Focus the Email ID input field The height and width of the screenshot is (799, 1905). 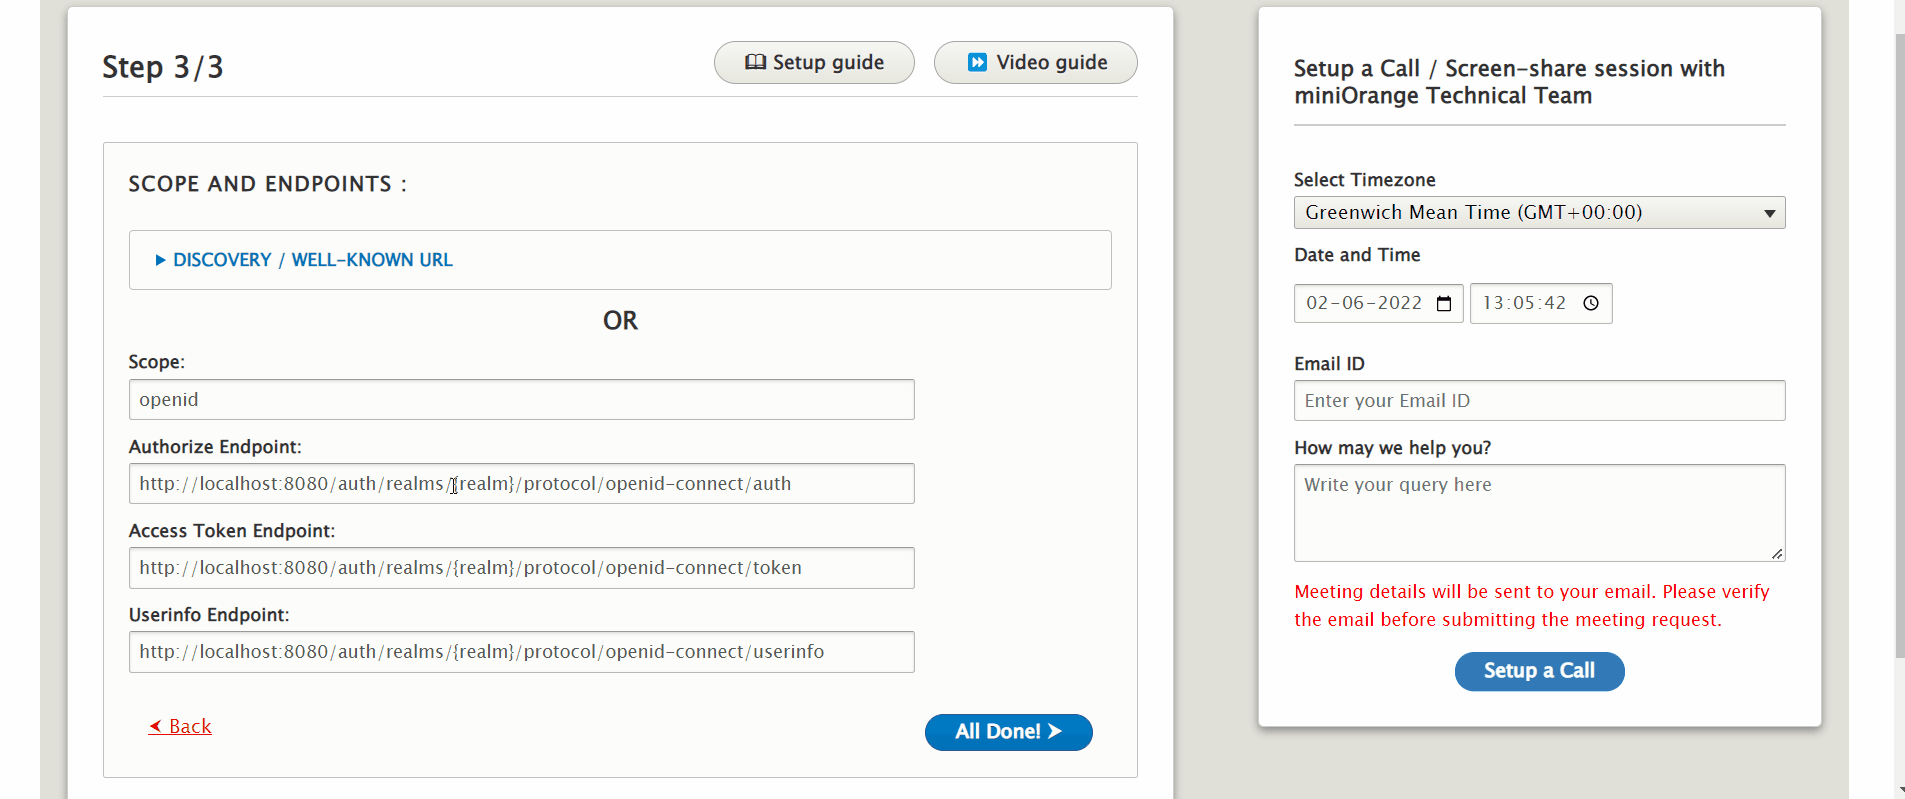pos(1539,401)
